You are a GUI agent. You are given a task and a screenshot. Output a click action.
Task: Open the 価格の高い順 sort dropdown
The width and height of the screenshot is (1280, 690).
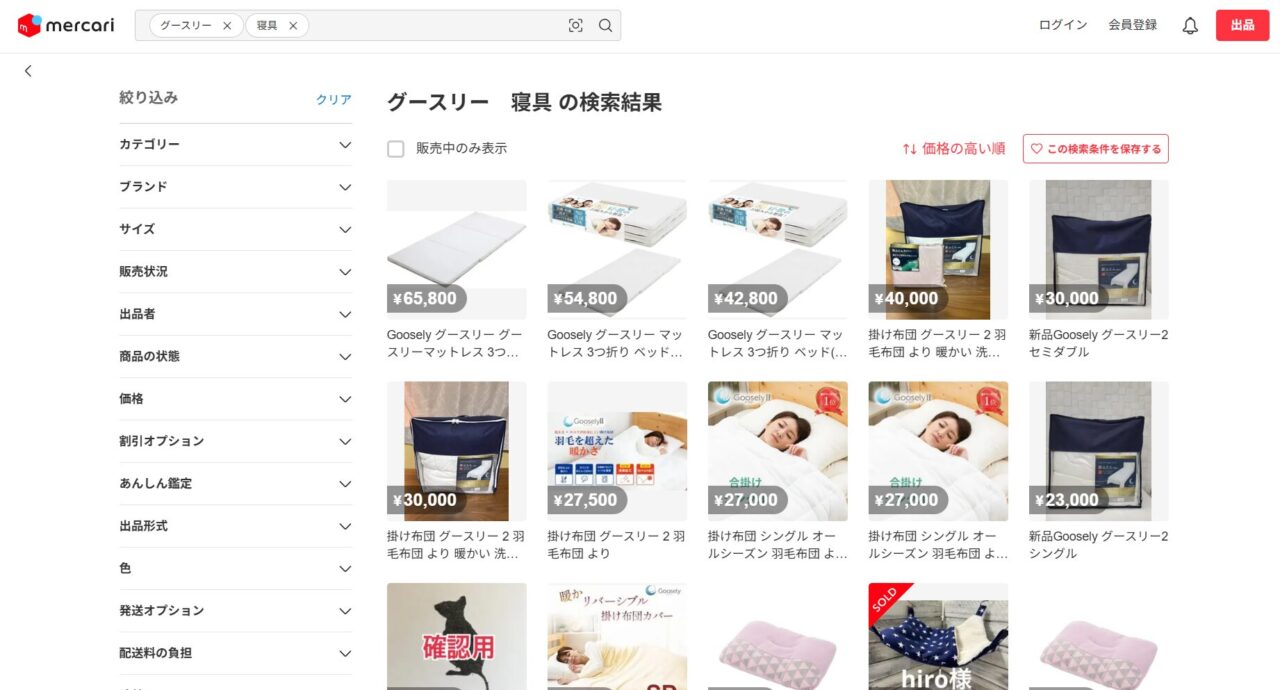[954, 149]
